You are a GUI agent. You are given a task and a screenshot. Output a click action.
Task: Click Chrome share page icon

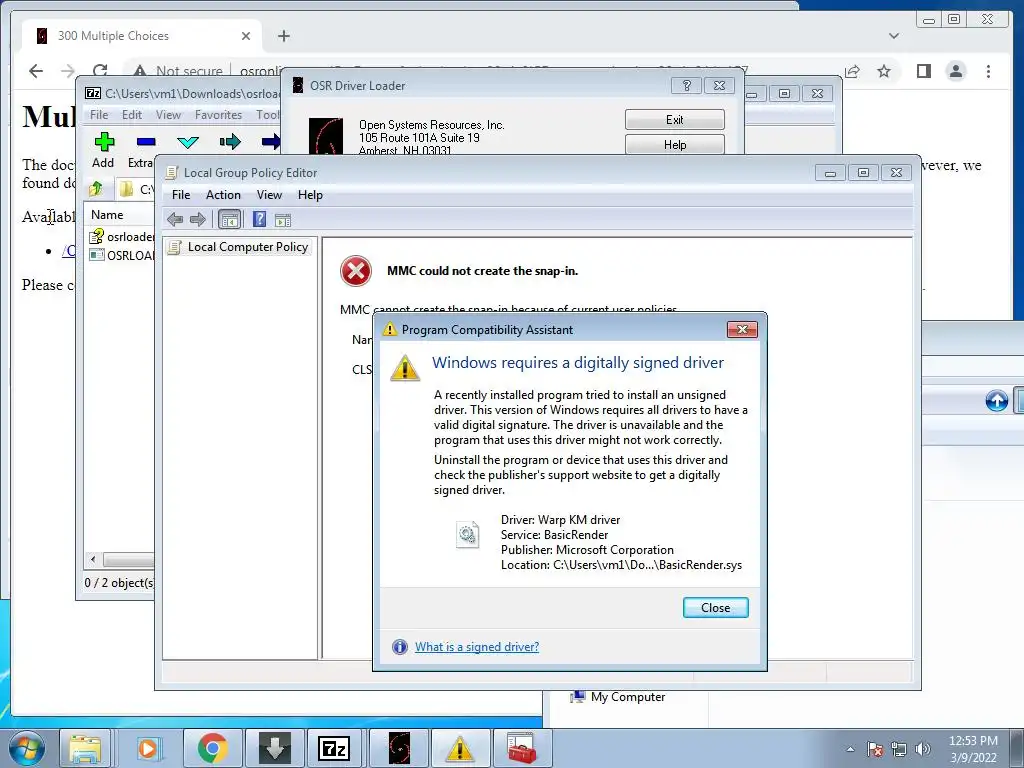pos(852,71)
